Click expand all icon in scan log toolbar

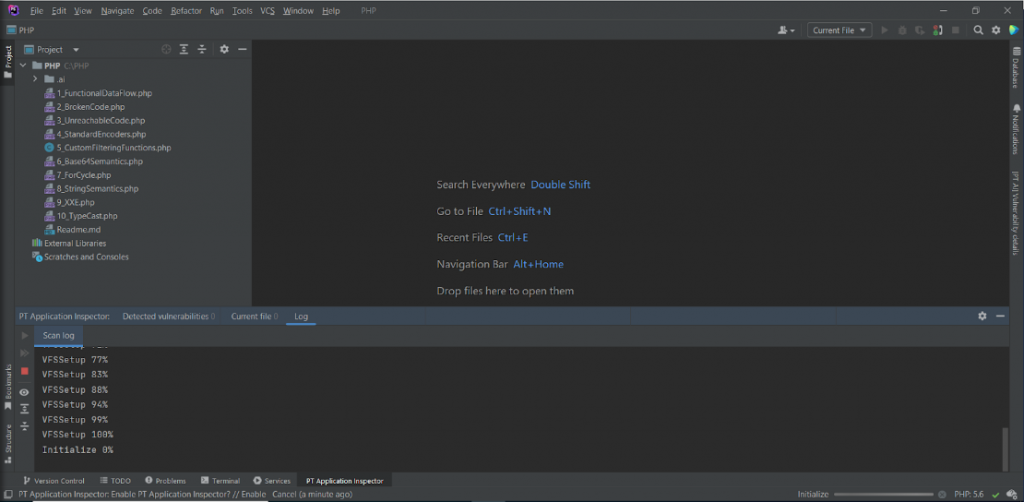(25, 409)
